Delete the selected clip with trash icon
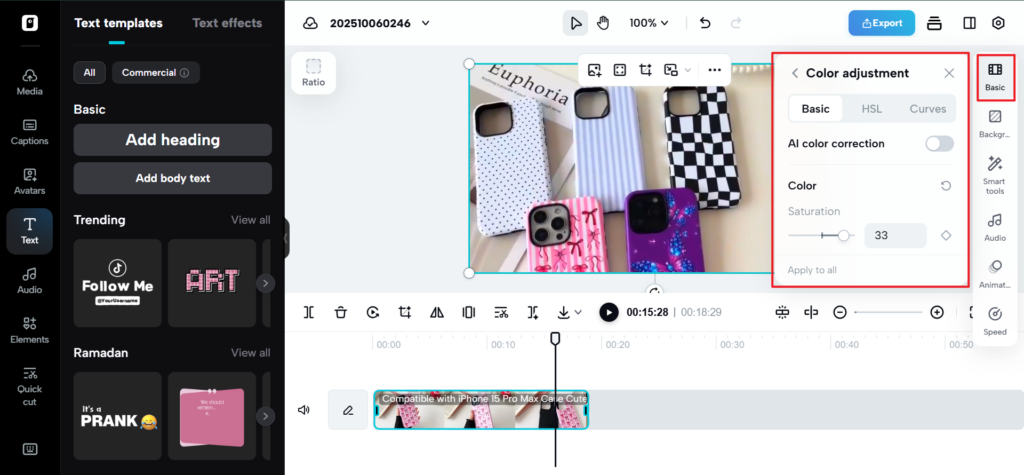The image size is (1024, 475). tap(340, 312)
